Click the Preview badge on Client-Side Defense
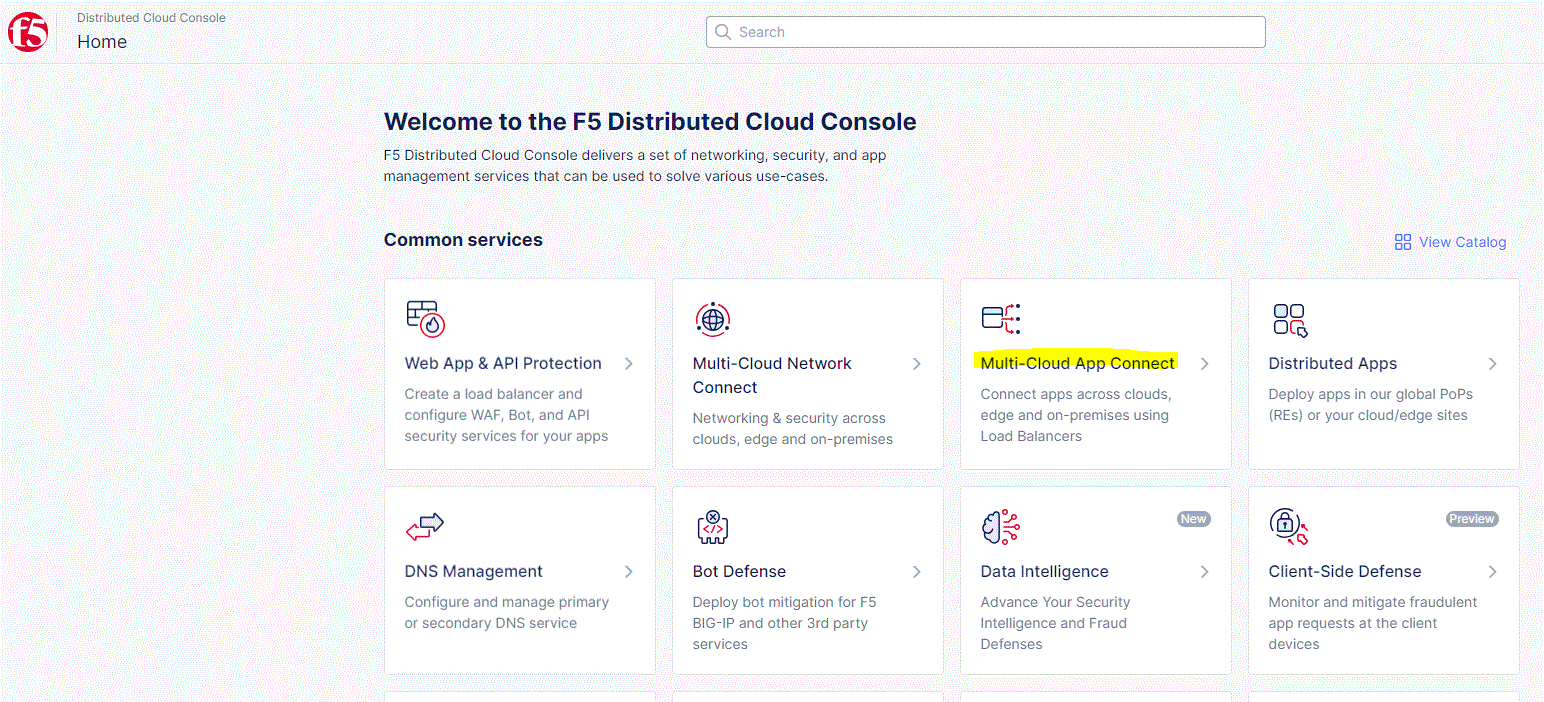 (x=1472, y=519)
